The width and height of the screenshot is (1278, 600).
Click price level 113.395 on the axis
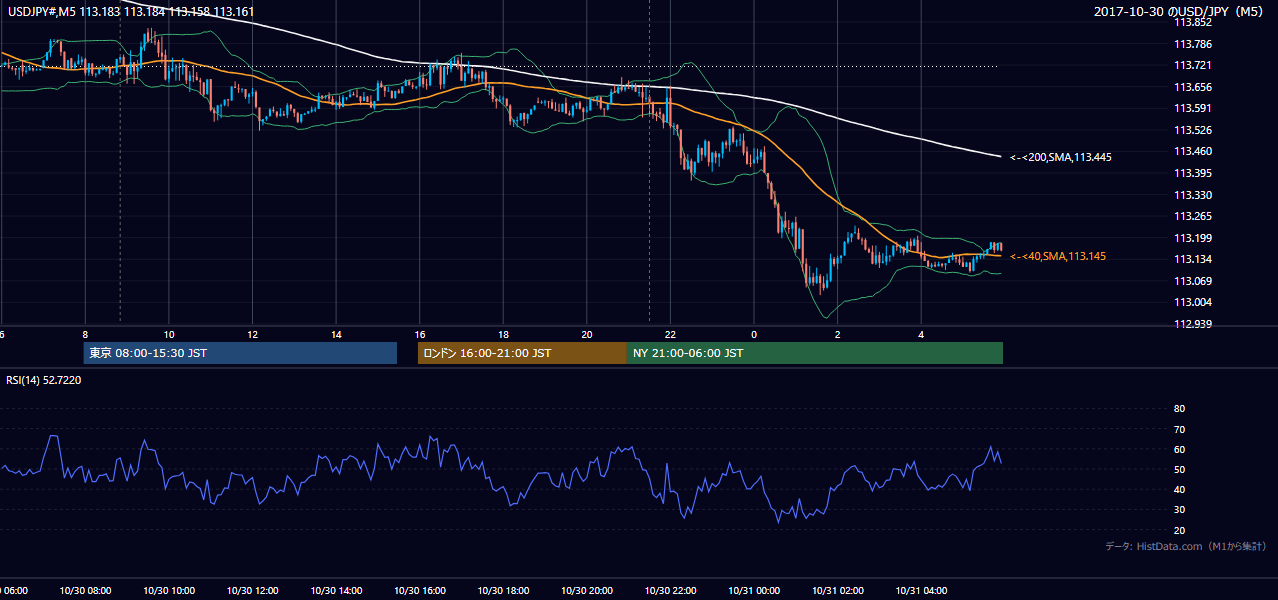tap(1192, 173)
